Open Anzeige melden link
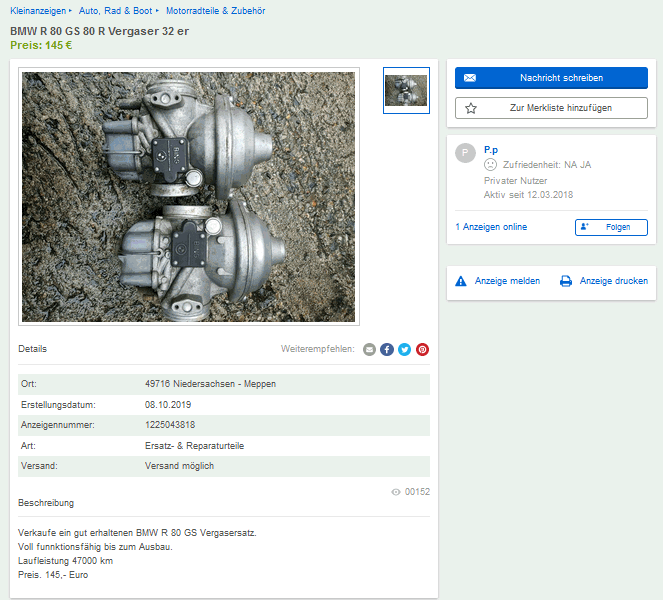Viewport: 663px width, 600px height. coord(507,281)
